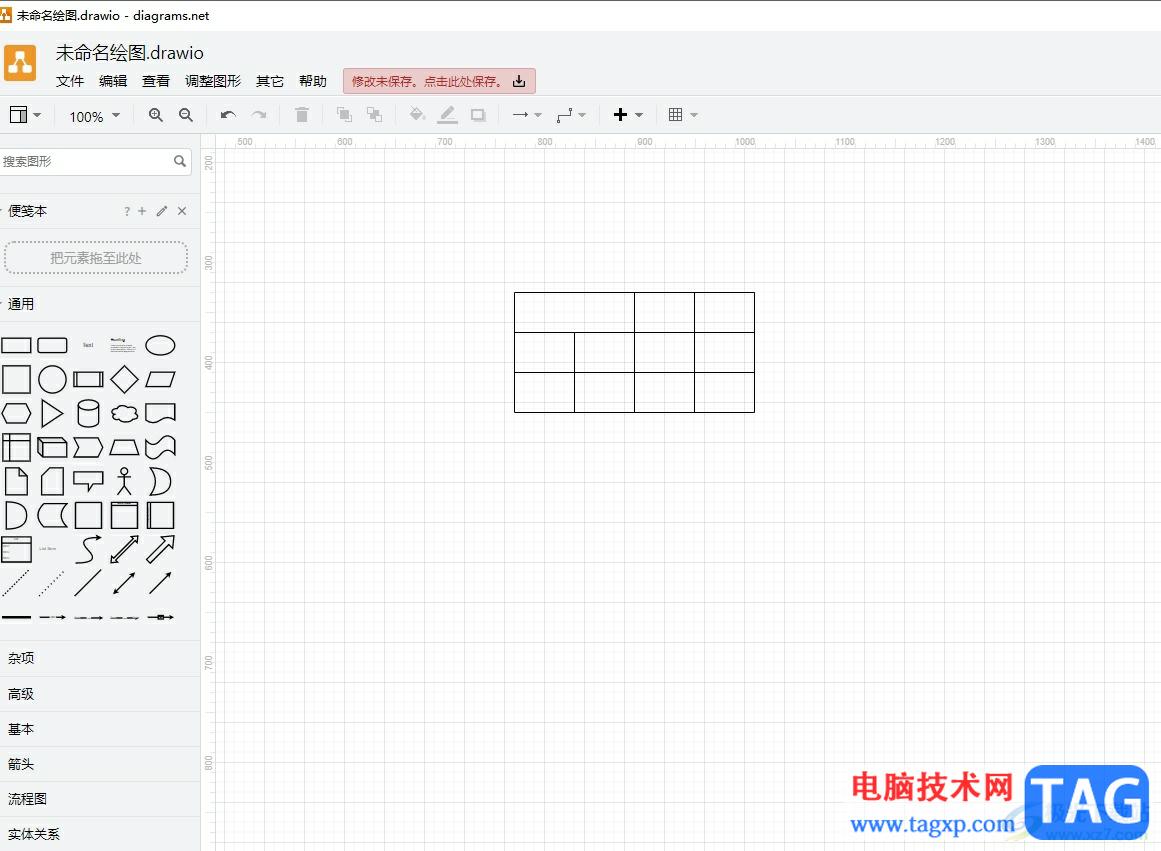Add to scratchpad with plus icon
The height and width of the screenshot is (851, 1161).
142,211
